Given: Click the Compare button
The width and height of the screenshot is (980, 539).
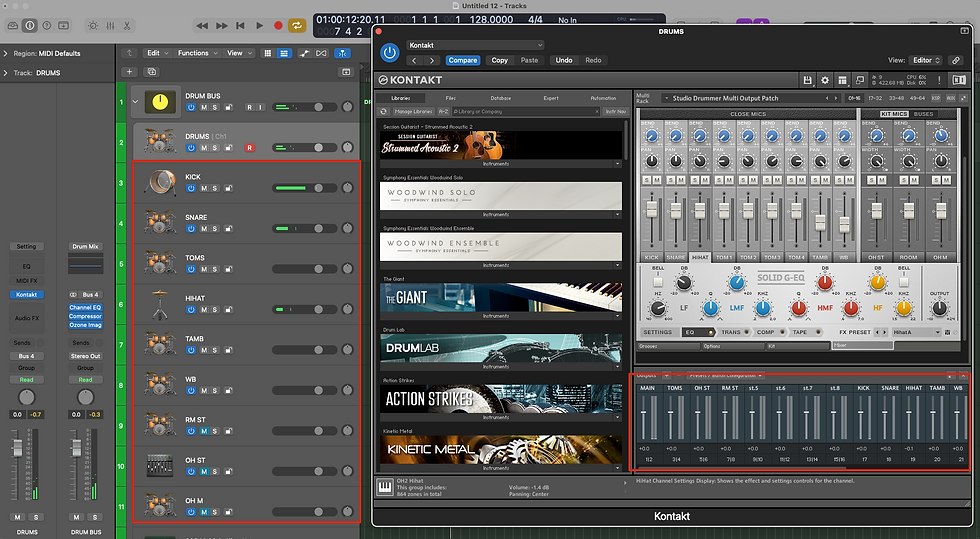Looking at the screenshot, I should 462,61.
